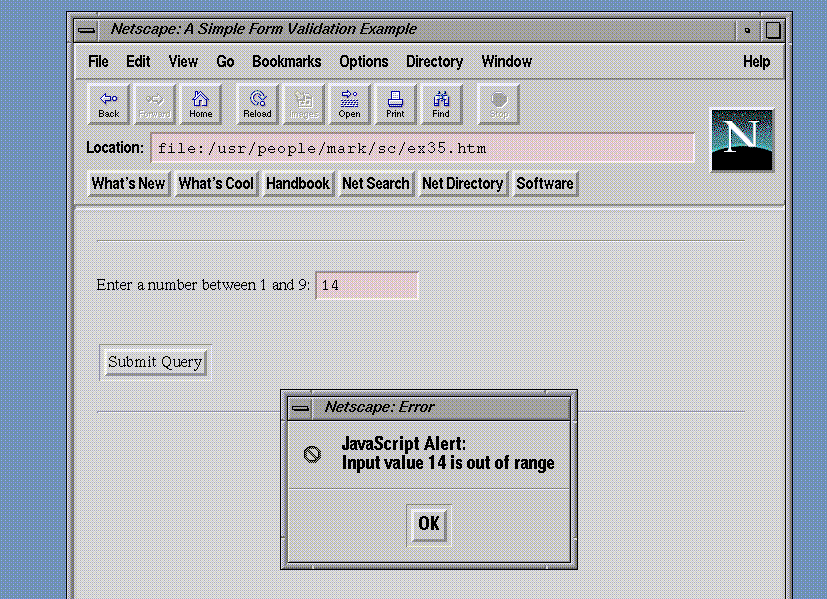The width and height of the screenshot is (827, 599).
Task: Click the Submit Query button
Action: 155,362
